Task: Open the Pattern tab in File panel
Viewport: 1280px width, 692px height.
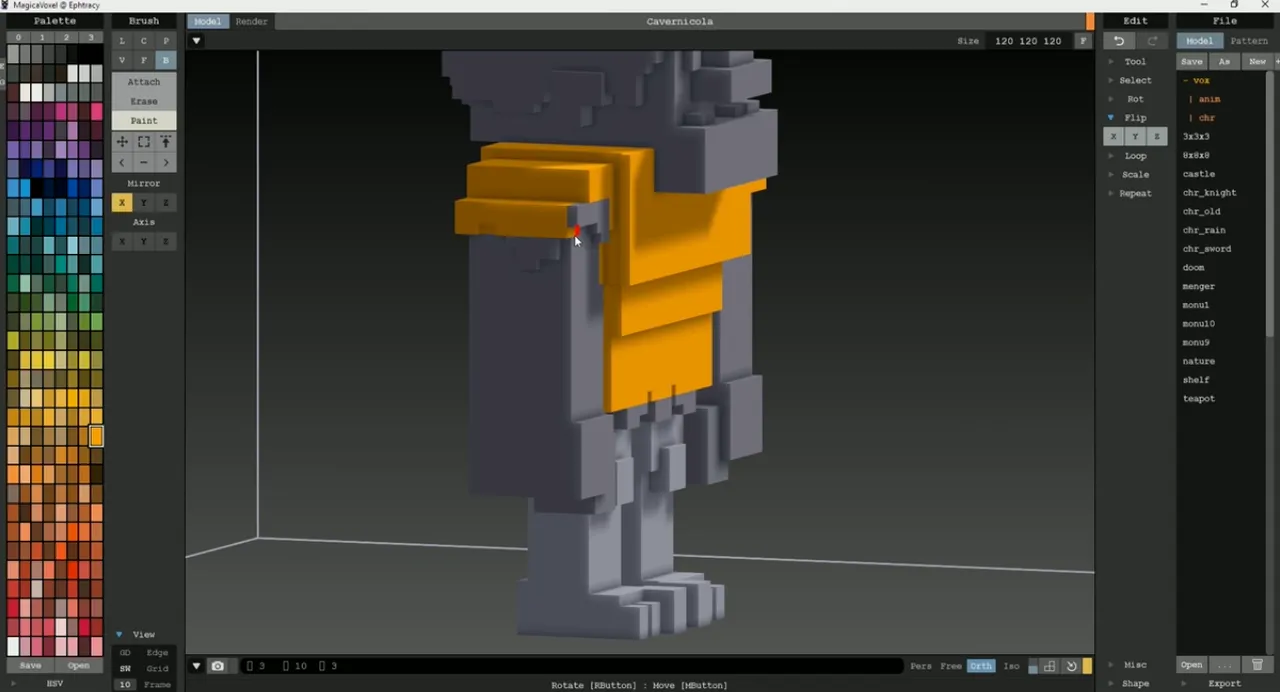Action: (1249, 41)
